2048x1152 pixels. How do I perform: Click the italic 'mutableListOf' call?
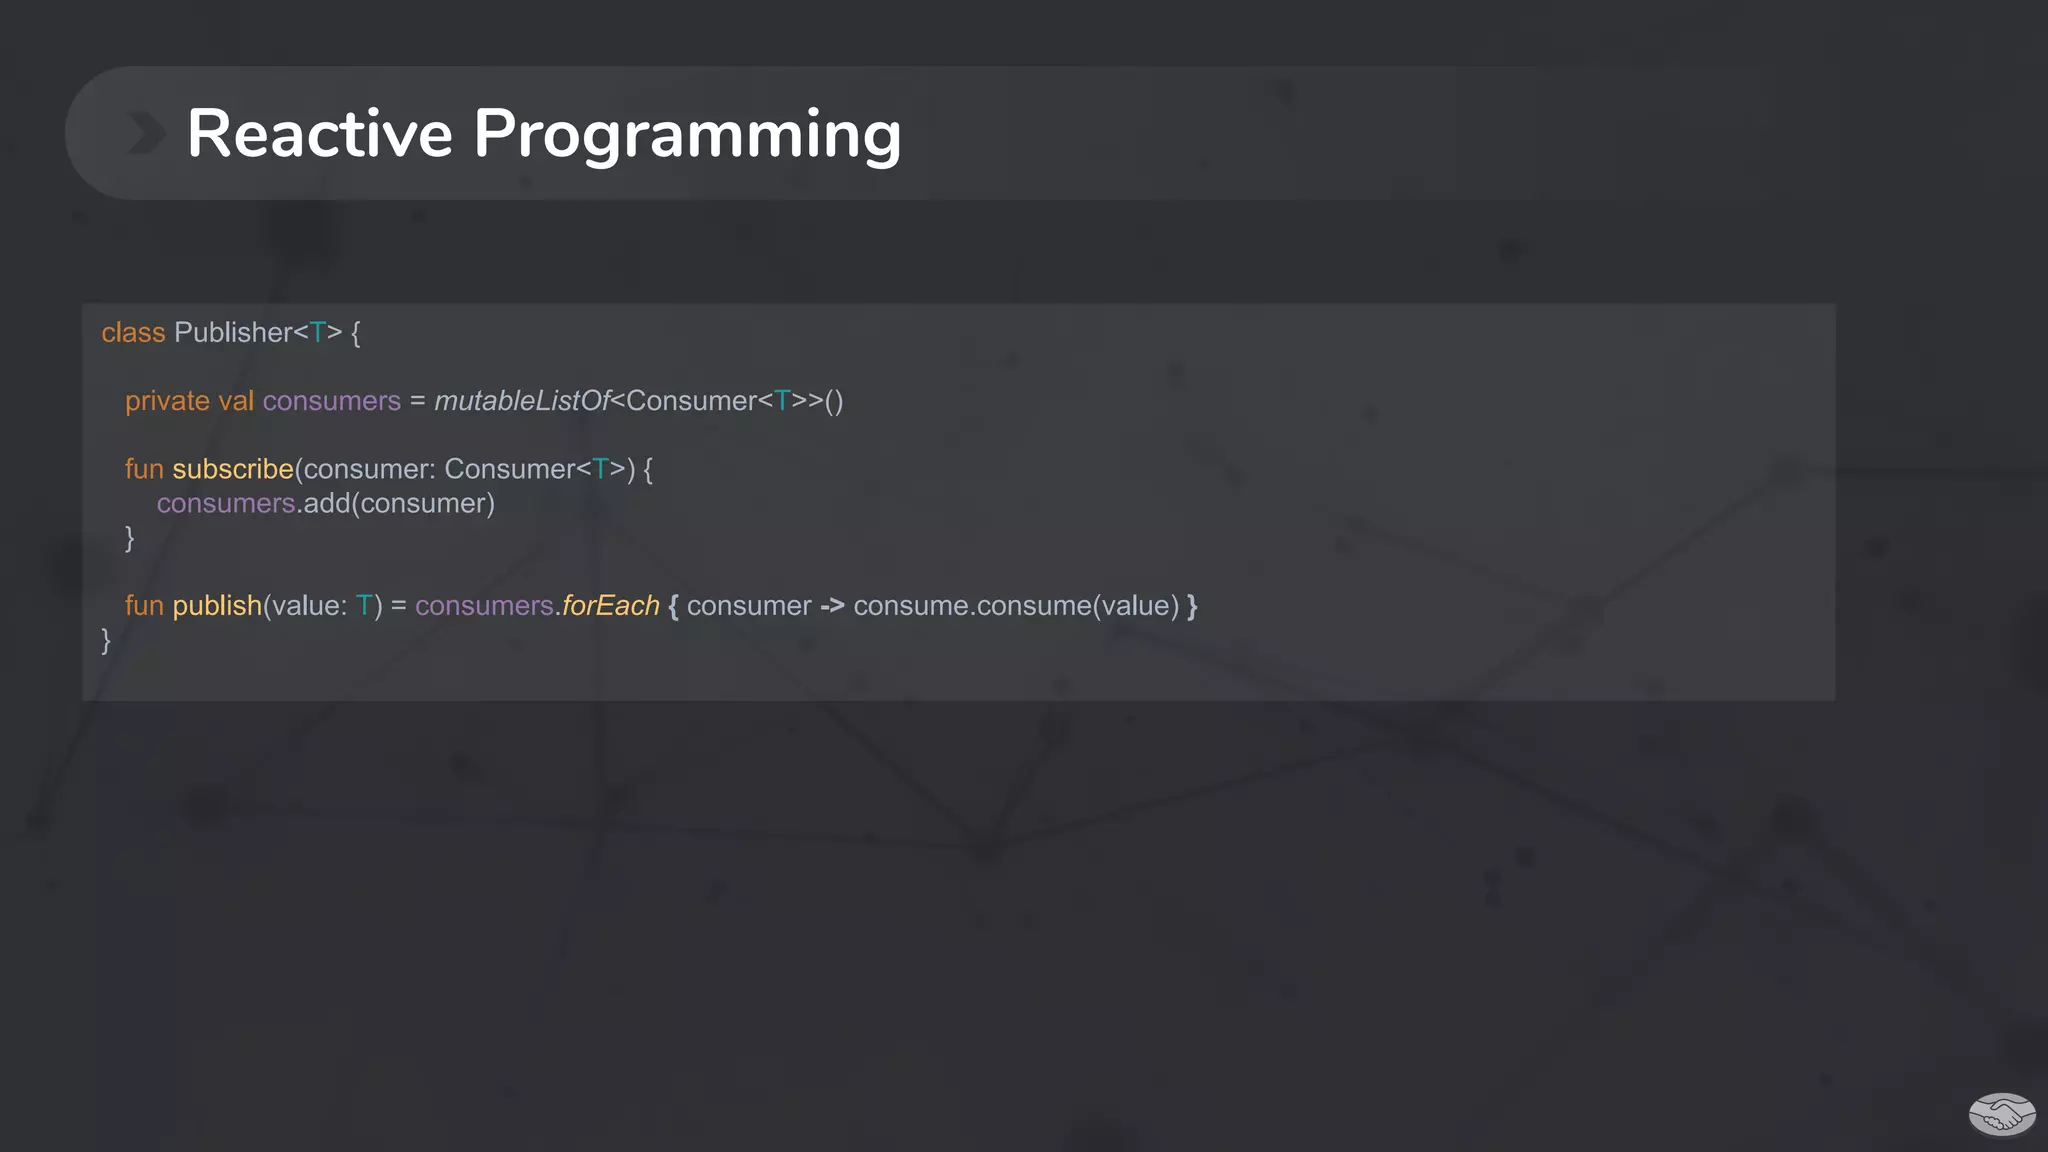tap(522, 401)
